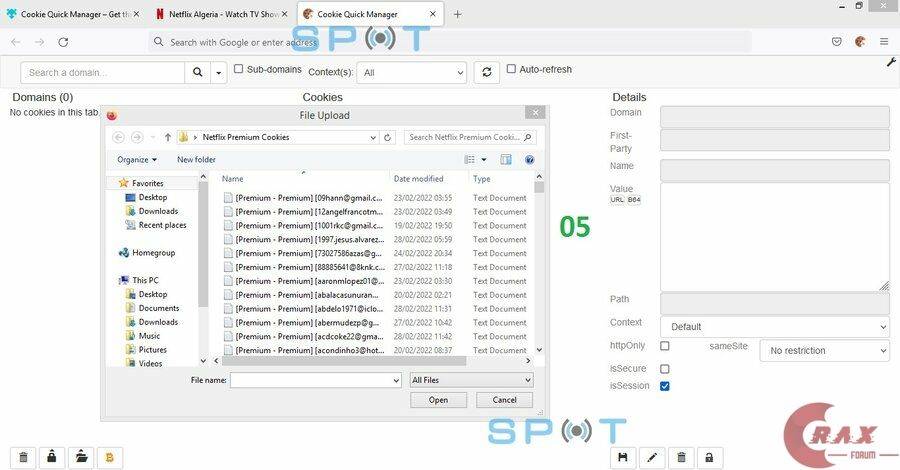Click the browser reload button
The width and height of the screenshot is (900, 470).
(x=63, y=42)
